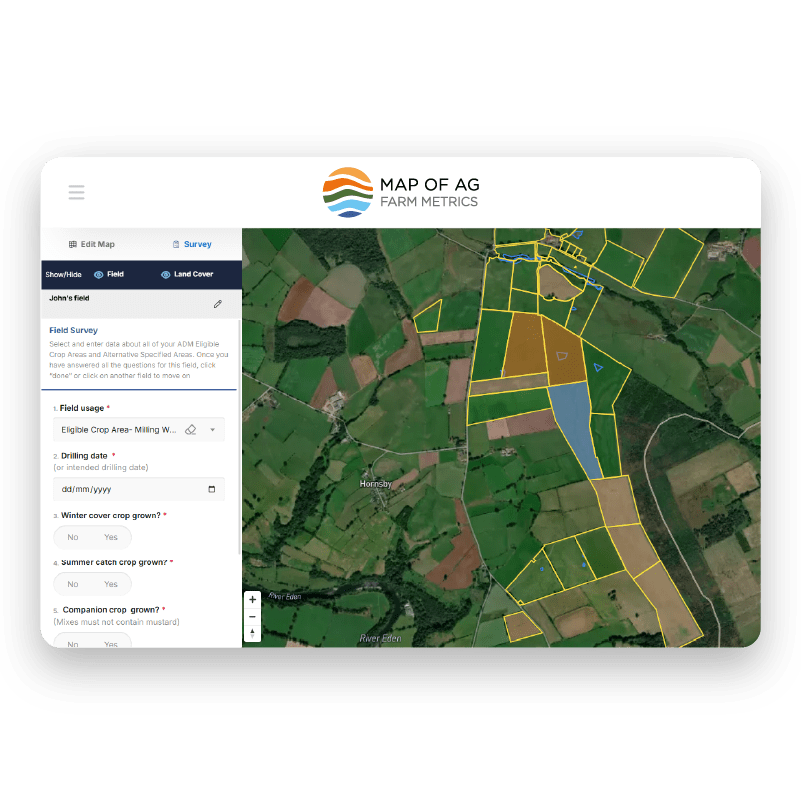Edit the John's field name
The image size is (801, 801).
[x=218, y=304]
